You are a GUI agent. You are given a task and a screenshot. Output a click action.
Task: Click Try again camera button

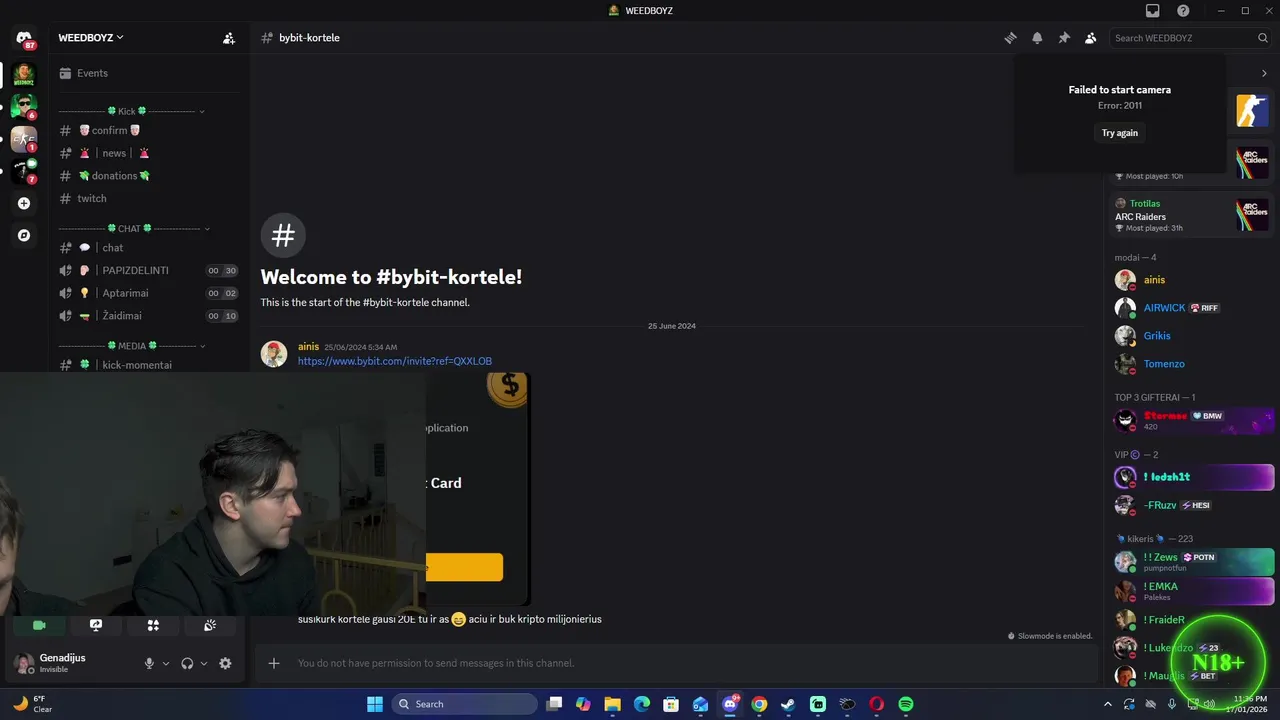[x=1120, y=133]
